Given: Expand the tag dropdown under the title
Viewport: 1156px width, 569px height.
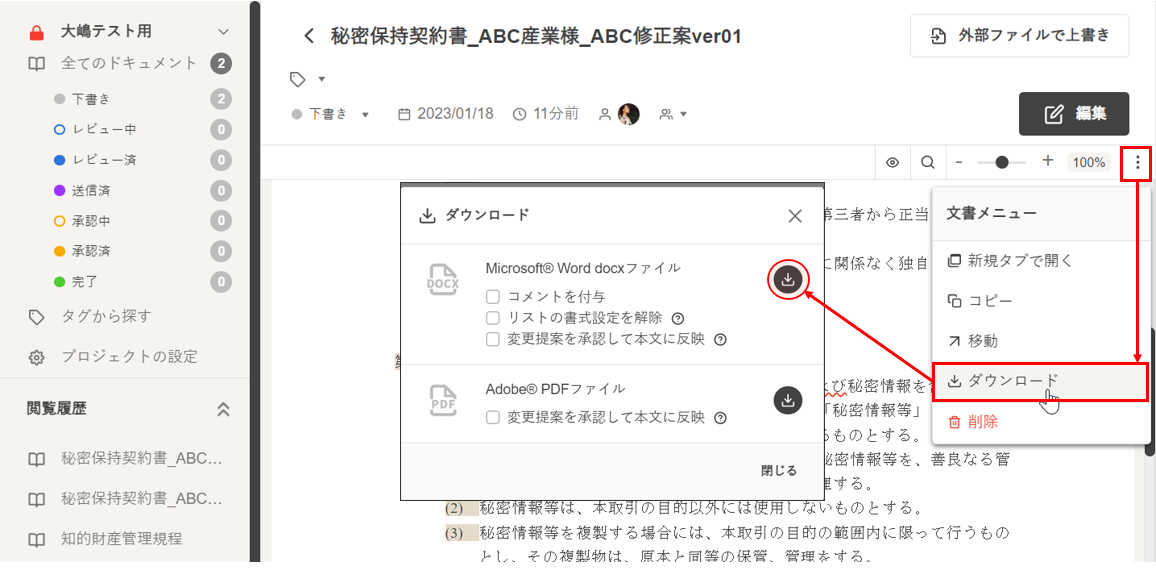Looking at the screenshot, I should click(308, 79).
